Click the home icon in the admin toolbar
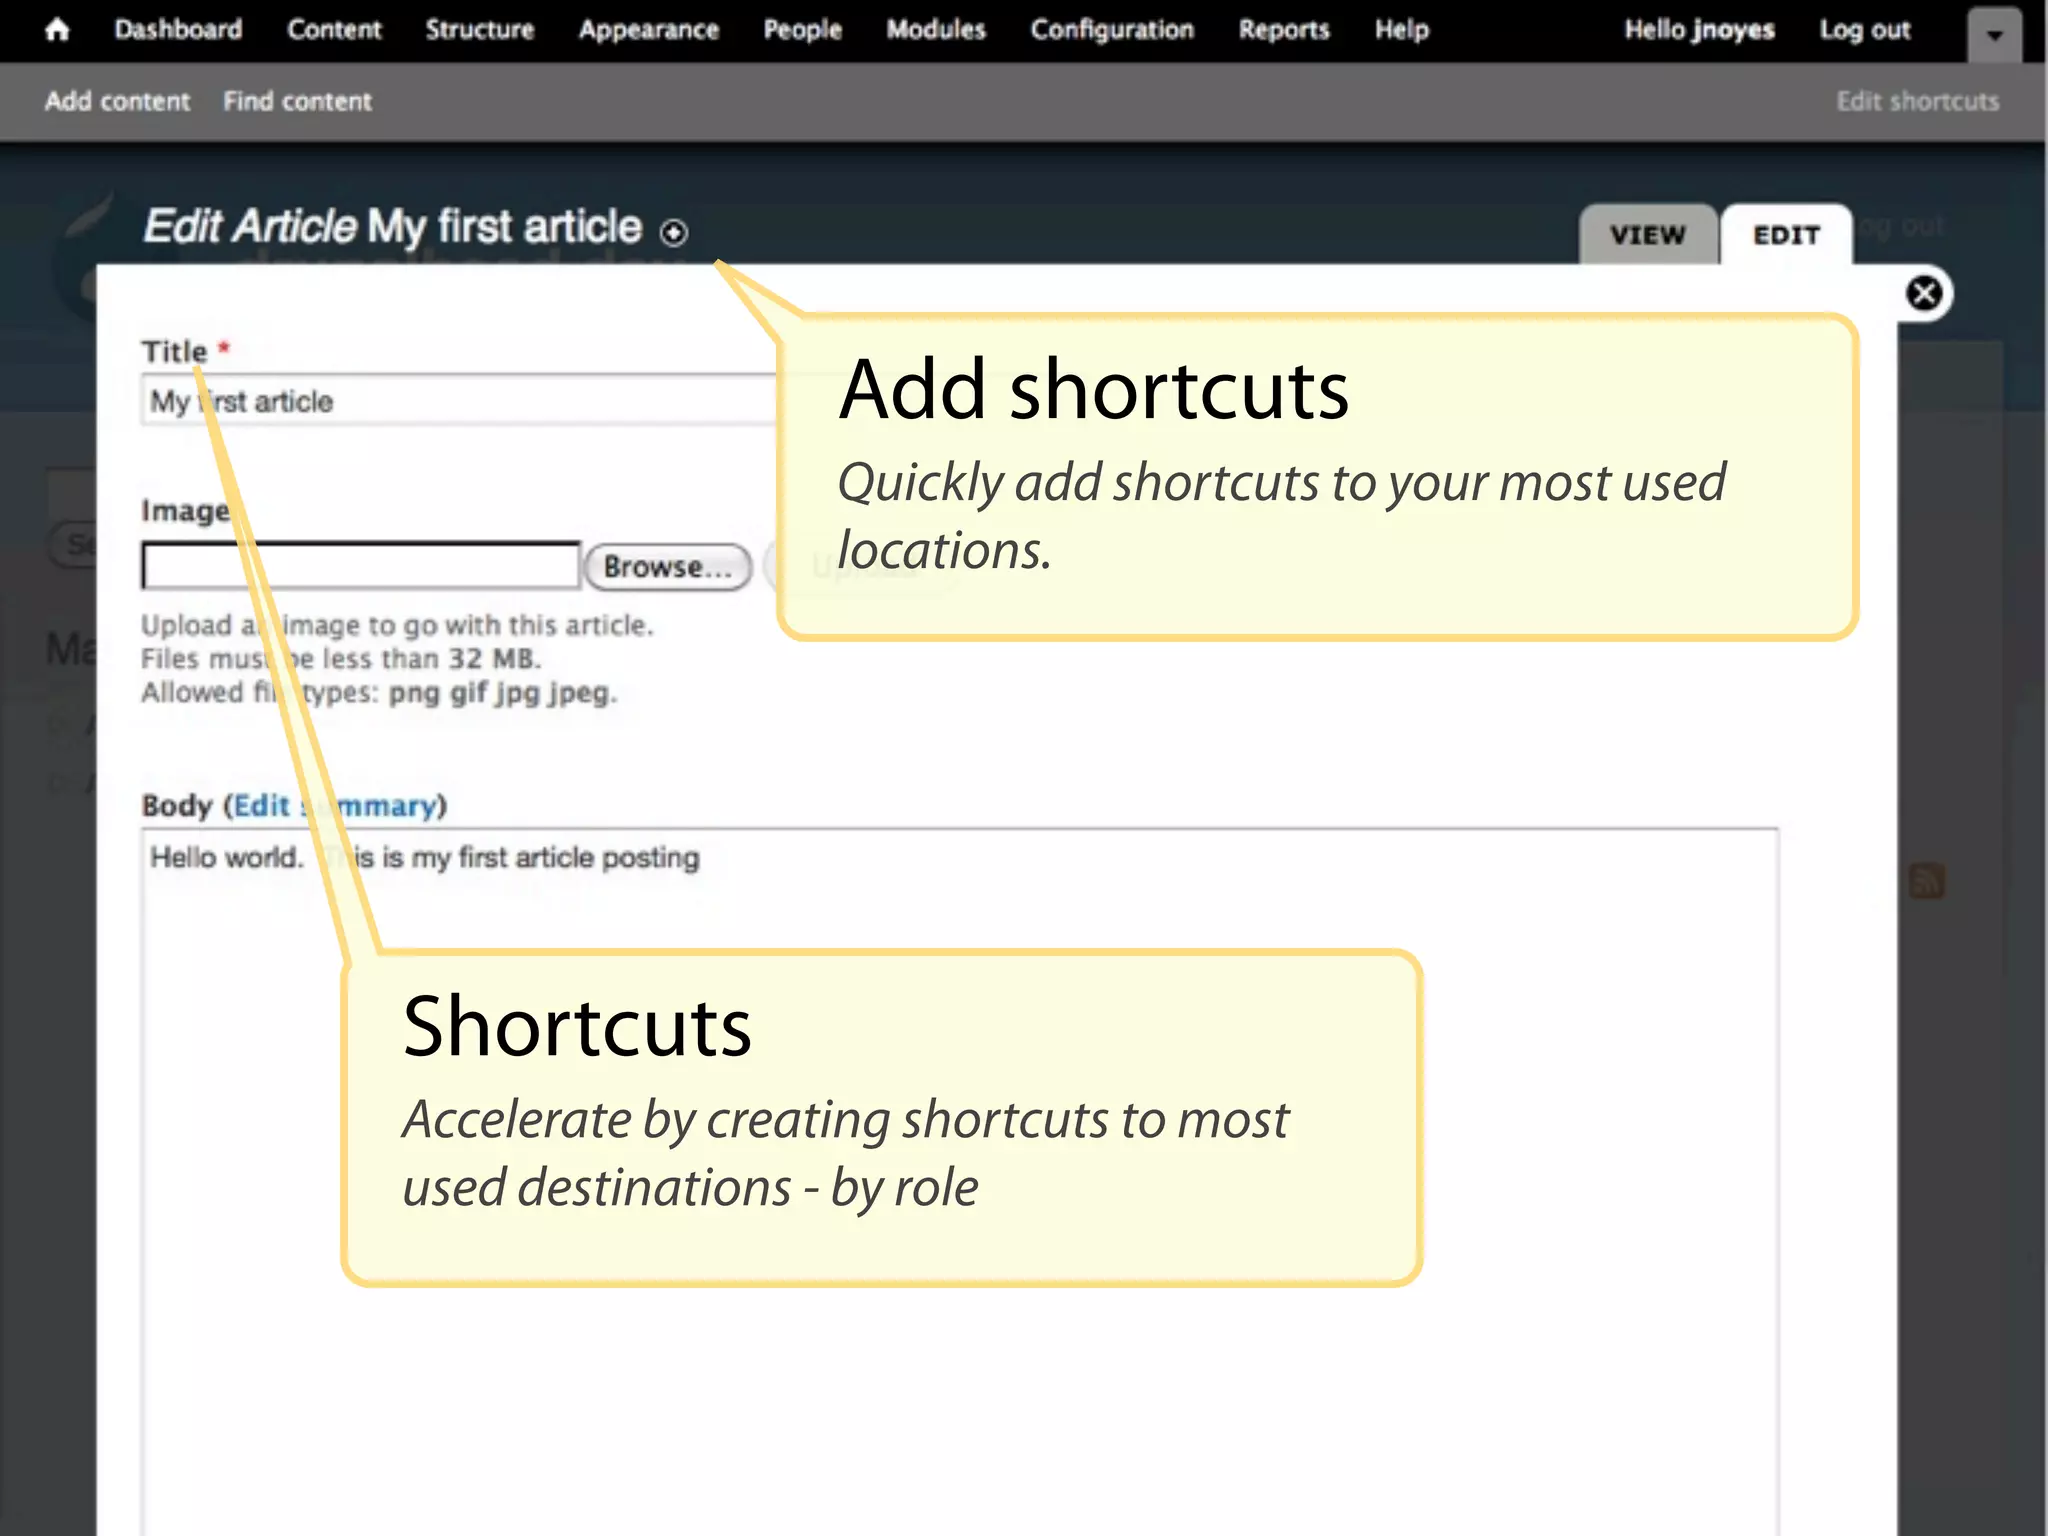Screen dimensions: 2048x1536 pos(57,30)
